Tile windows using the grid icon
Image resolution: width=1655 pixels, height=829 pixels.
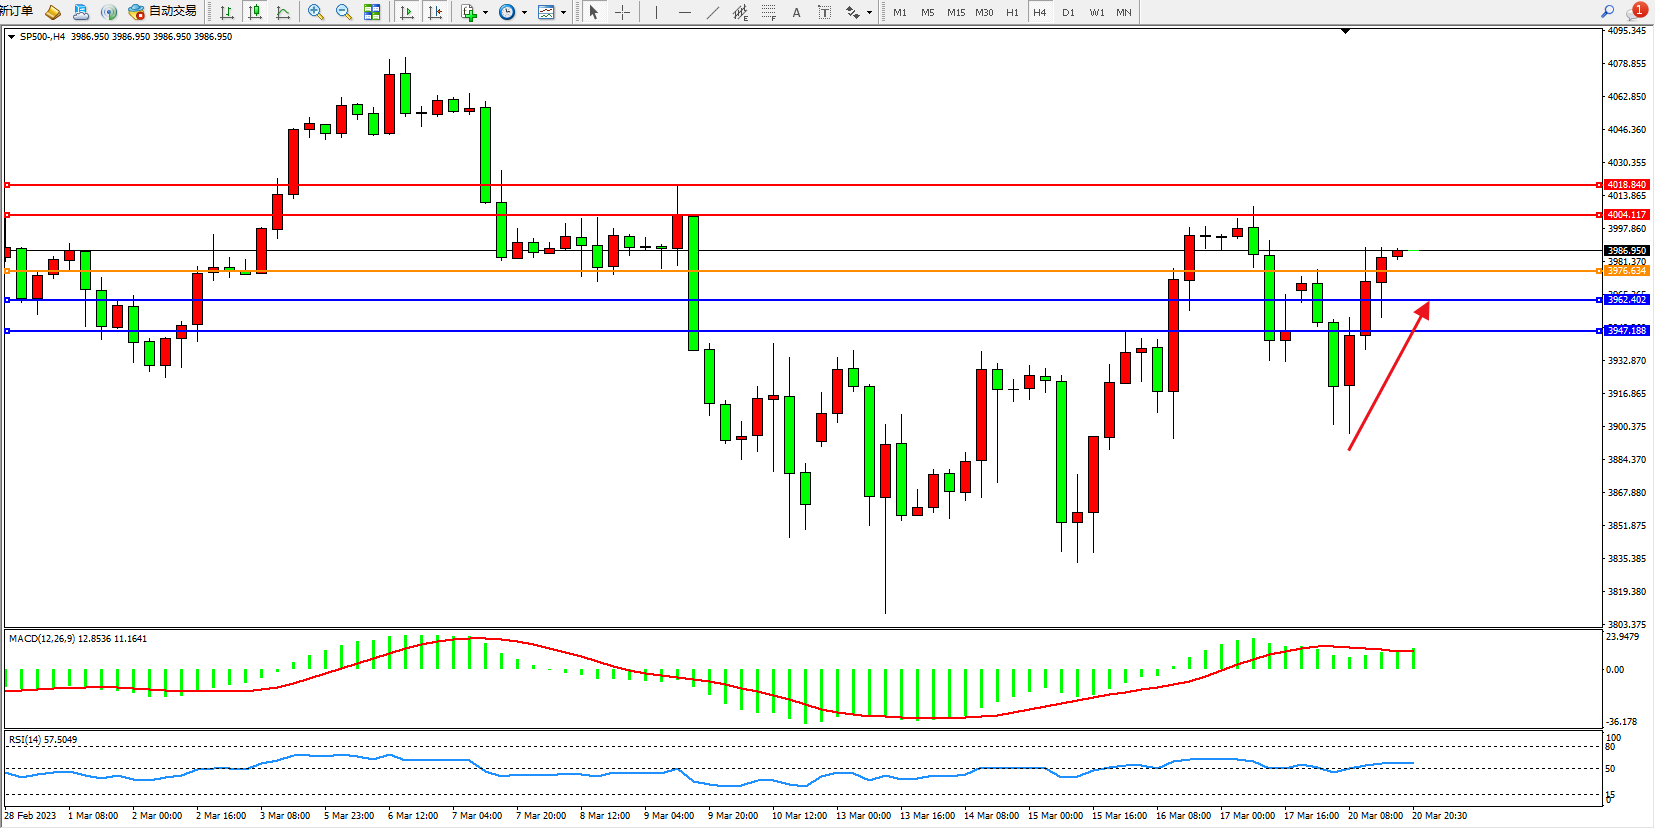[372, 12]
